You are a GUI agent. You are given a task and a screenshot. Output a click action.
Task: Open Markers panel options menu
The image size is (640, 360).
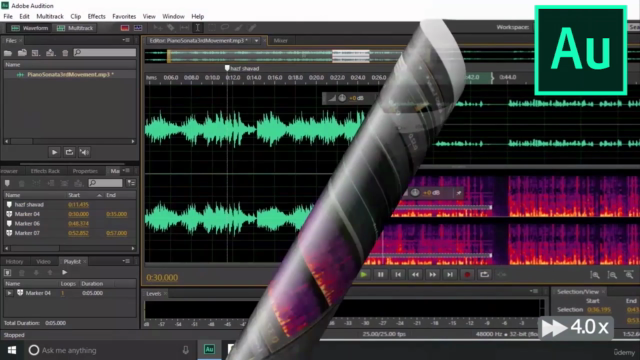[126, 171]
